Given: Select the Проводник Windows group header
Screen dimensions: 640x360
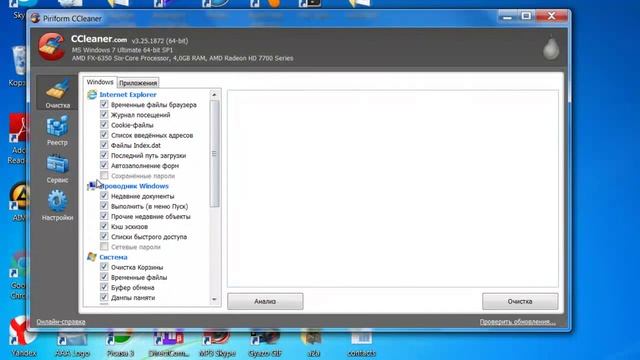Looking at the screenshot, I should (x=134, y=186).
